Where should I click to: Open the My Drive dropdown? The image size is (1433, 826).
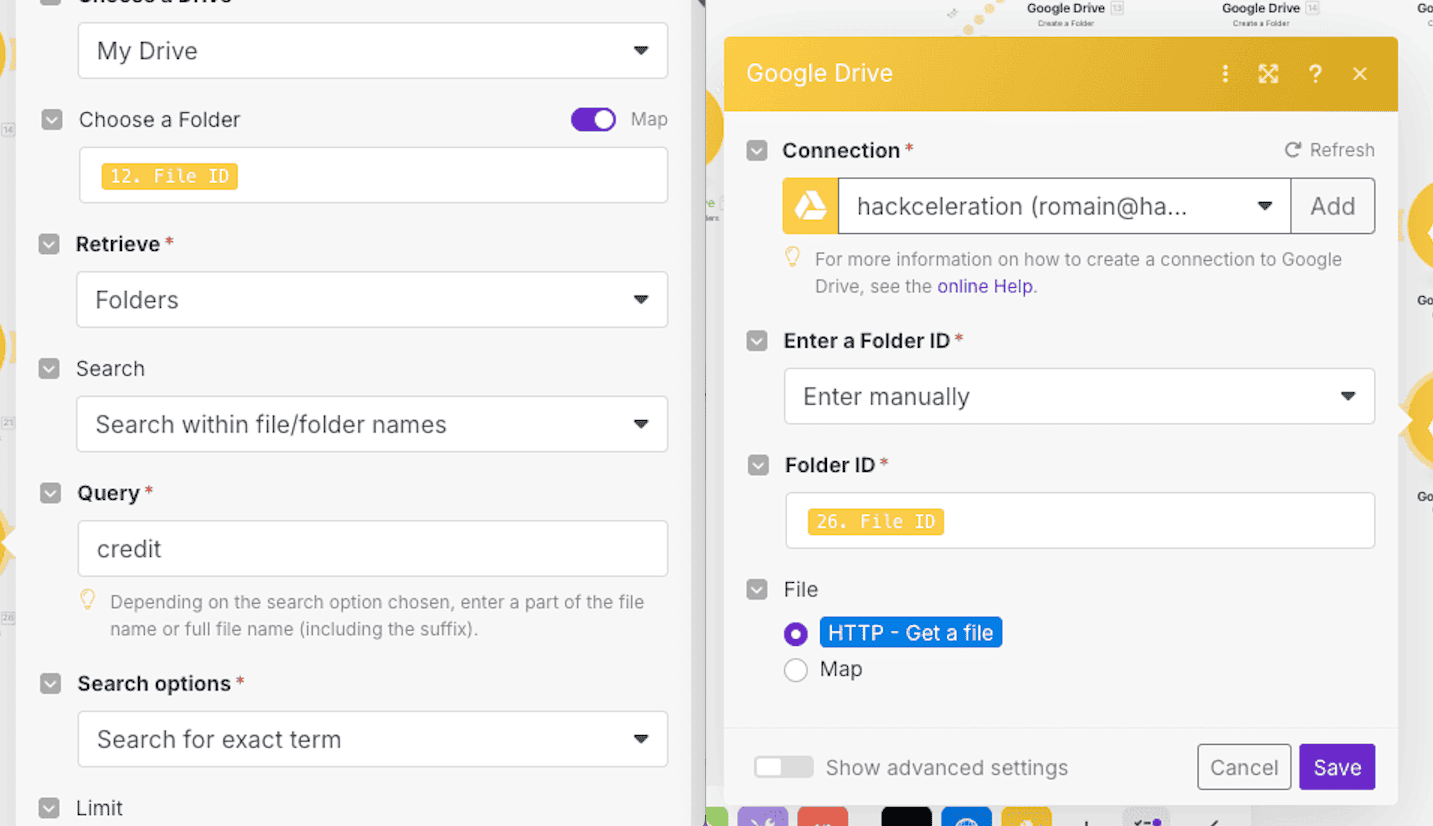[373, 51]
